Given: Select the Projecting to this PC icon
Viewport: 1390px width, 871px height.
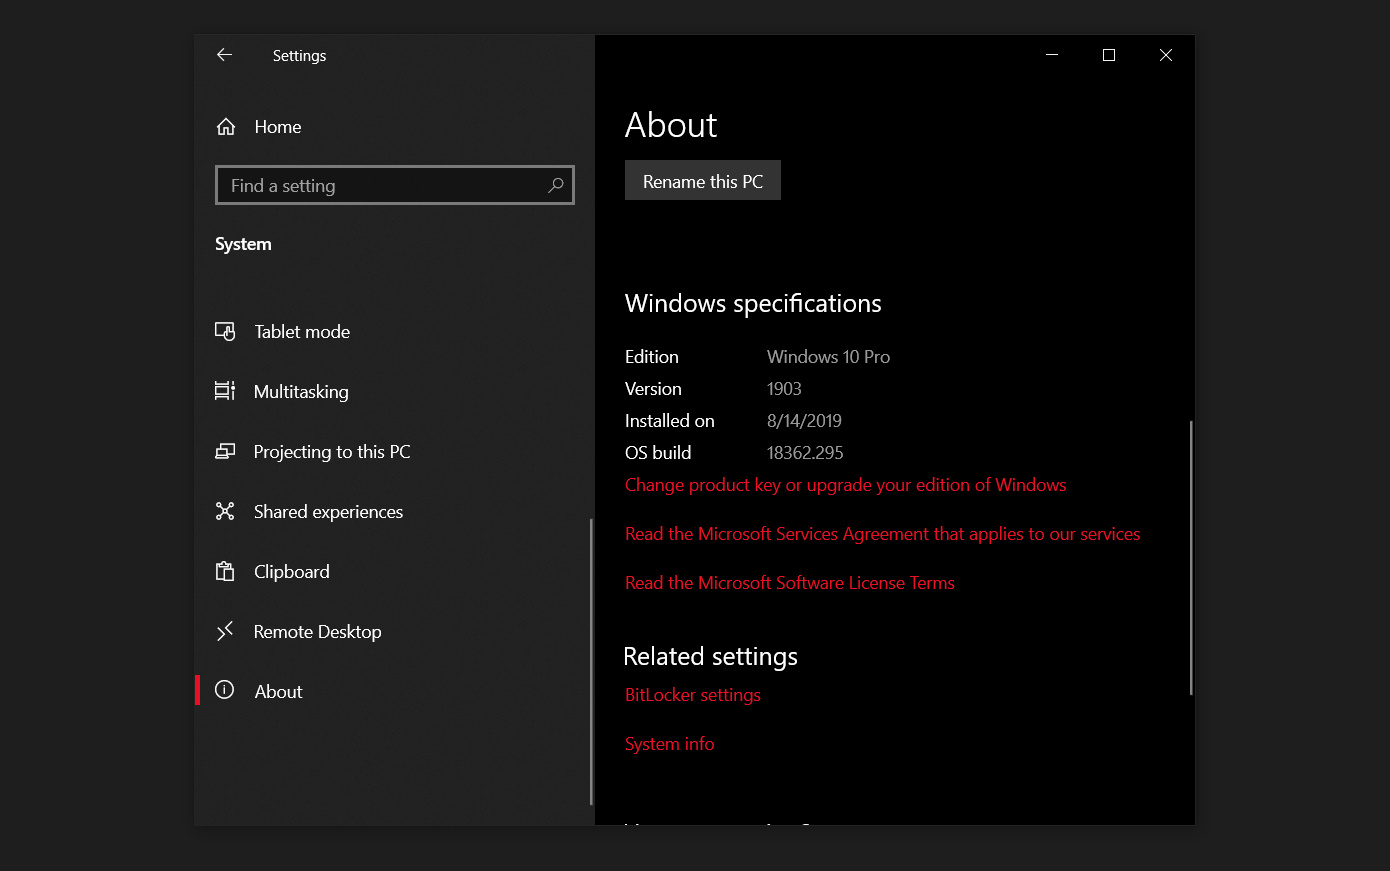Looking at the screenshot, I should pyautogui.click(x=225, y=451).
